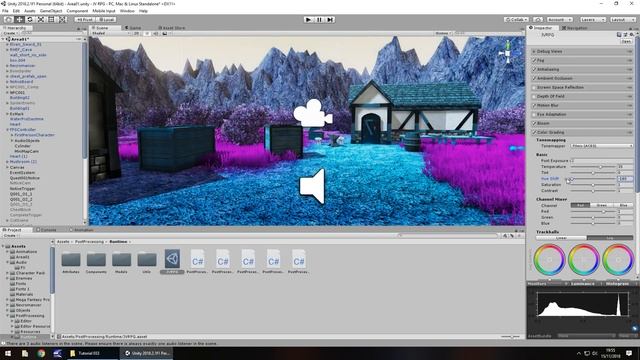Open the Windows Start menu
The width and height of the screenshot is (640, 360).
click(8, 353)
